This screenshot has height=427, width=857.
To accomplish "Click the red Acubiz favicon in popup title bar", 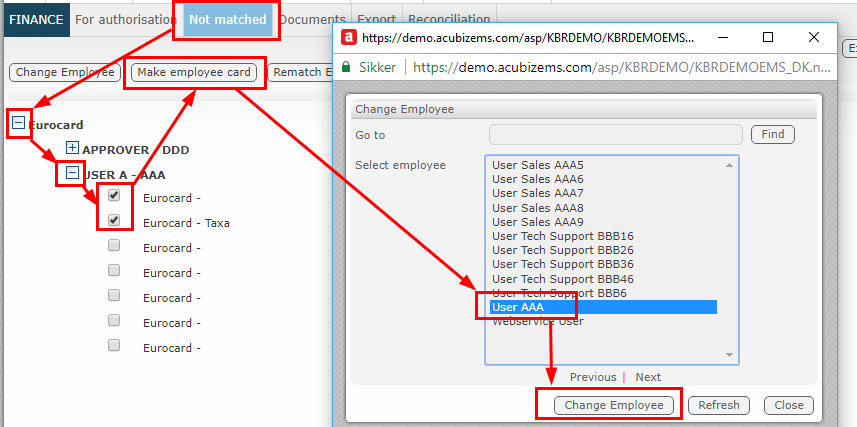I will coord(349,38).
